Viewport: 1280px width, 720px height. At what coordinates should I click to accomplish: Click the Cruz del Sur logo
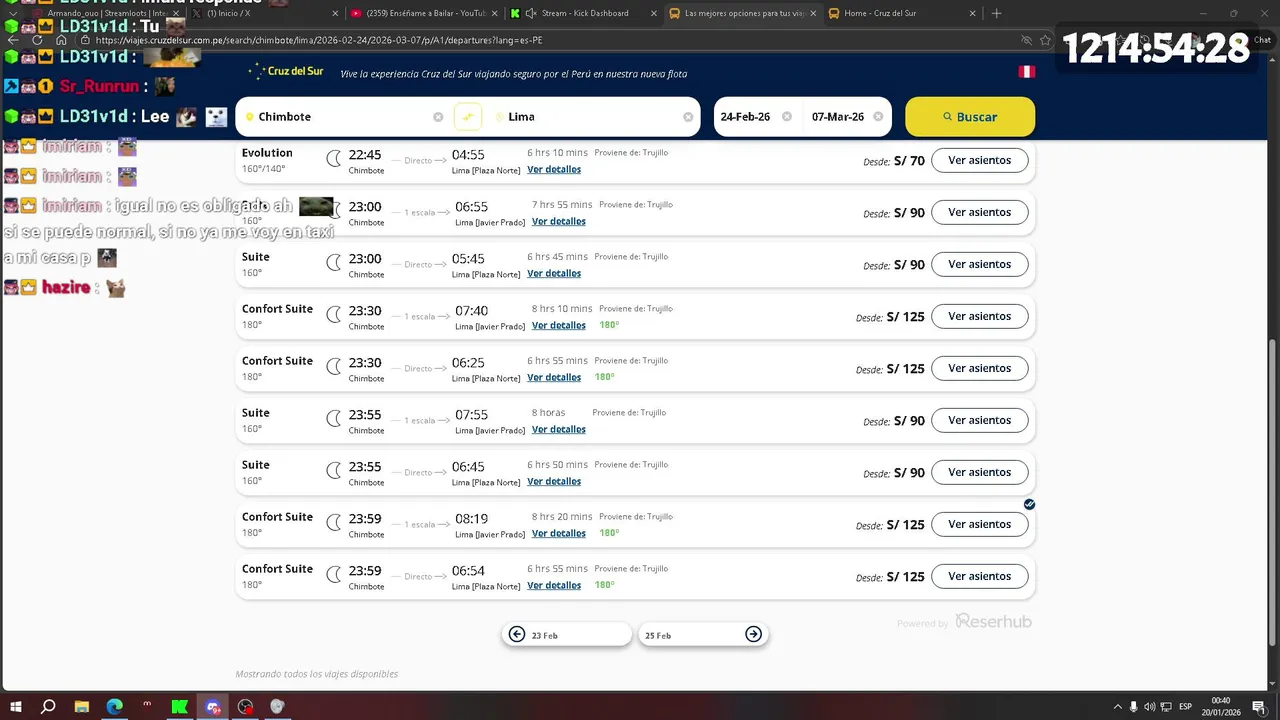pos(286,72)
